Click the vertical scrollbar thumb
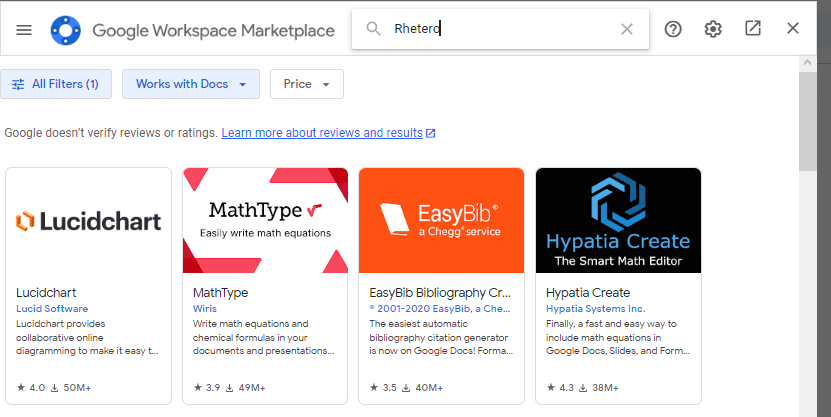831x417 pixels. (807, 122)
